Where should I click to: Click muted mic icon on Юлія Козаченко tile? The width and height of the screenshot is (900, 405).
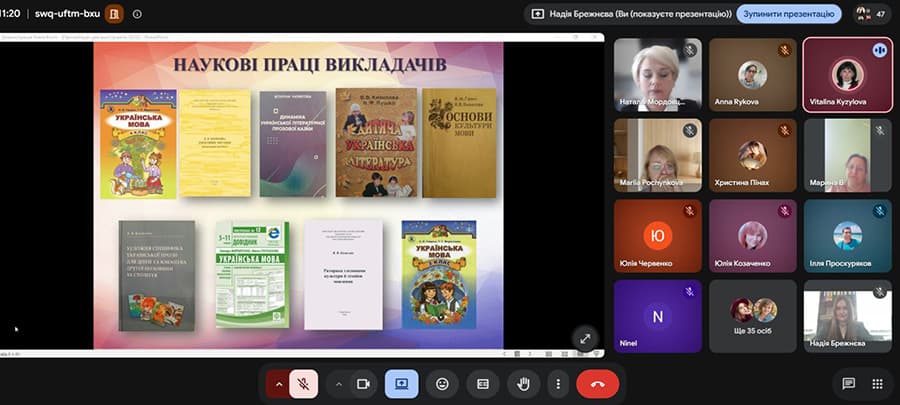coord(785,211)
